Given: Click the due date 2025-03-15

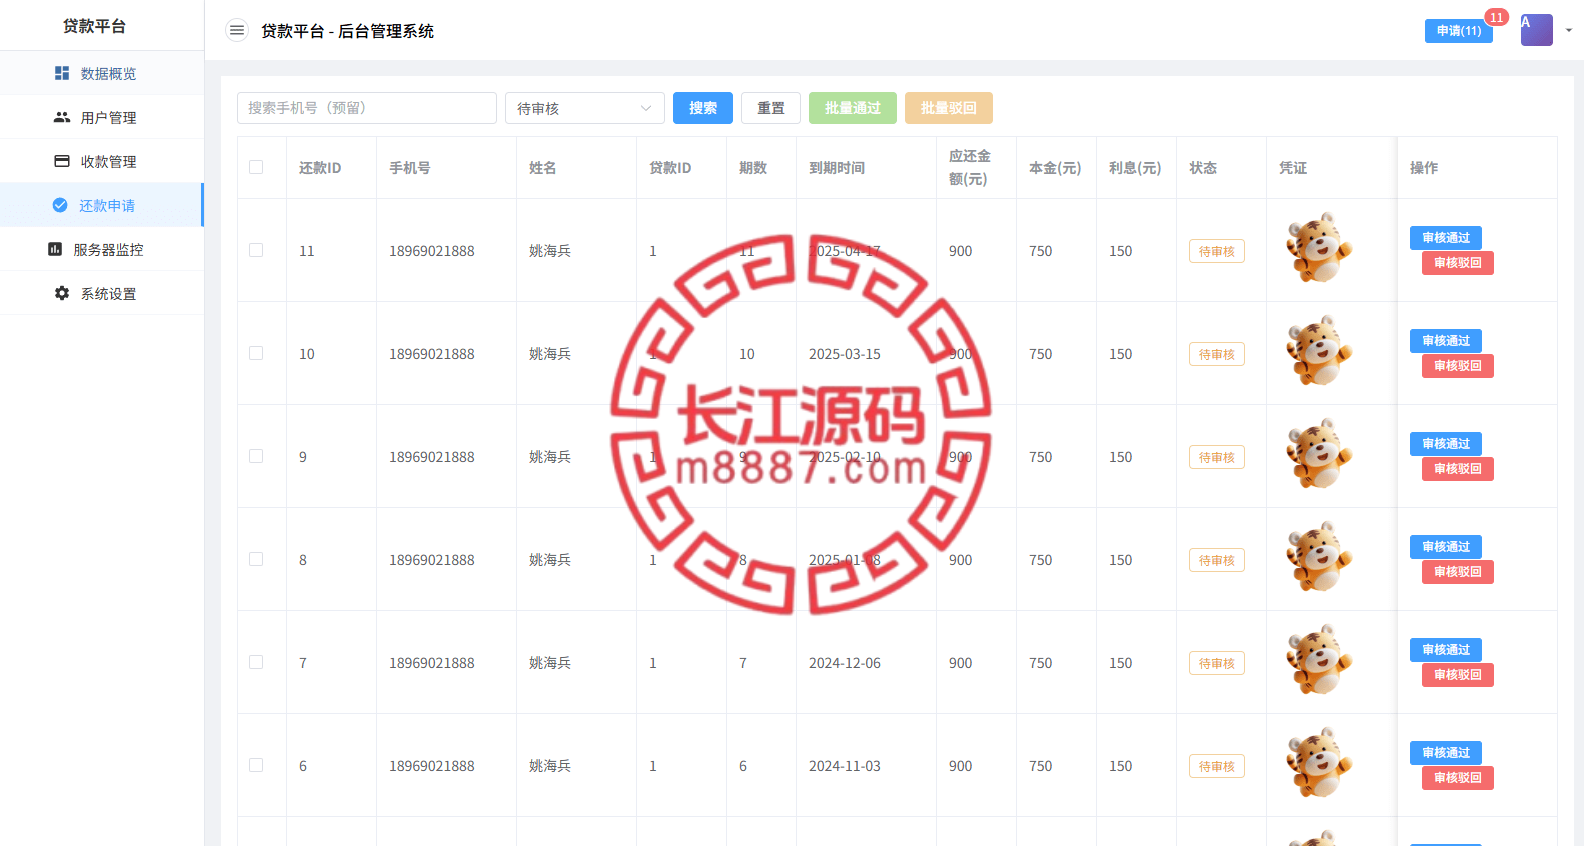Looking at the screenshot, I should coord(845,354).
